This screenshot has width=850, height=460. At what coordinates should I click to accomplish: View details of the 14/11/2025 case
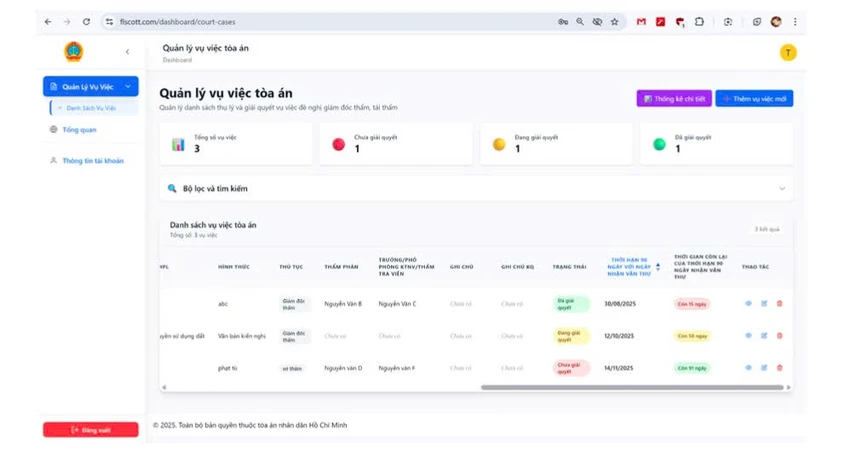[x=748, y=367]
